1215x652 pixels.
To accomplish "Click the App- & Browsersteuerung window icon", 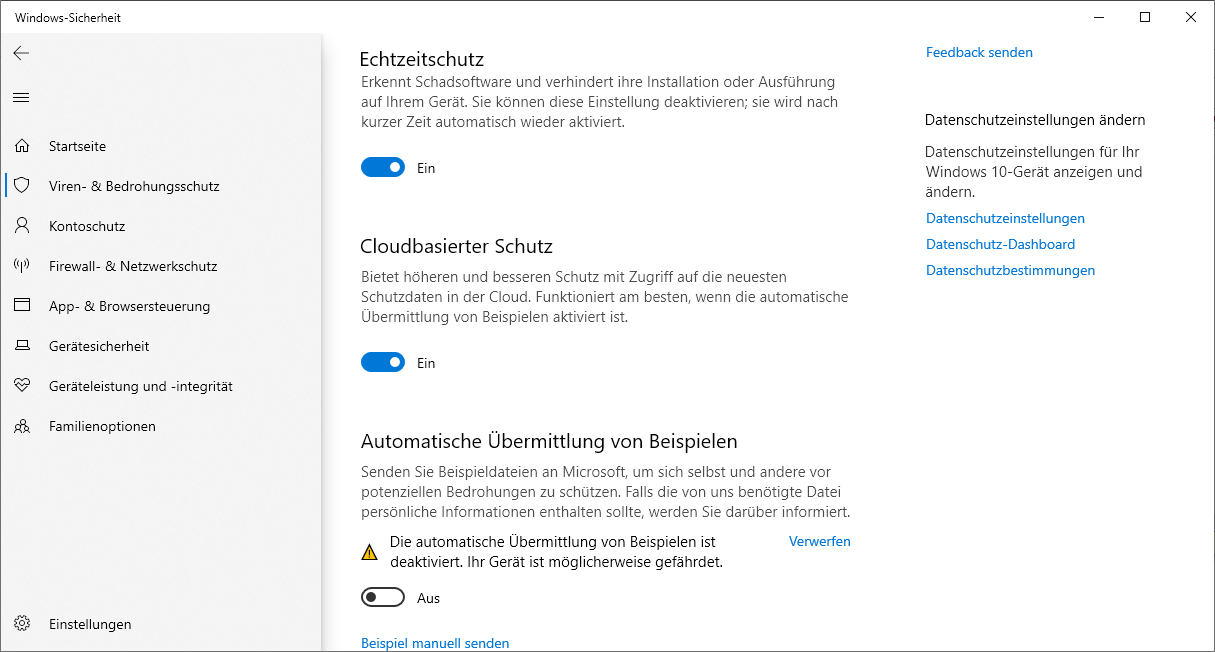I will point(22,306).
